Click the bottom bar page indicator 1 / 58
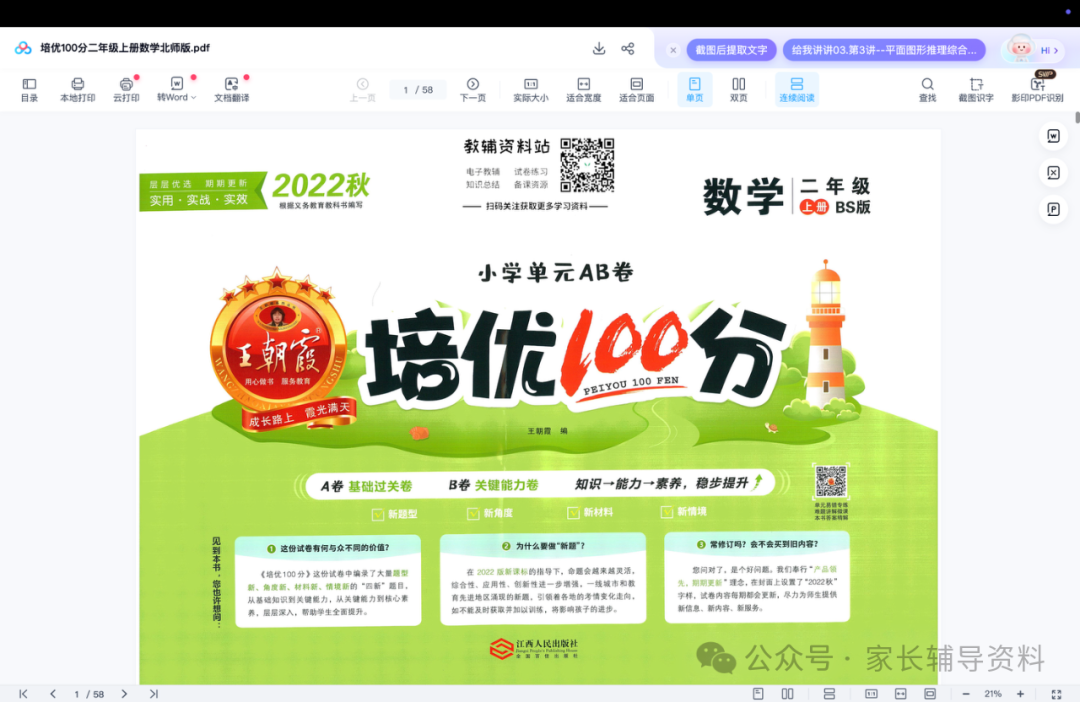The height and width of the screenshot is (702, 1080). 89,694
